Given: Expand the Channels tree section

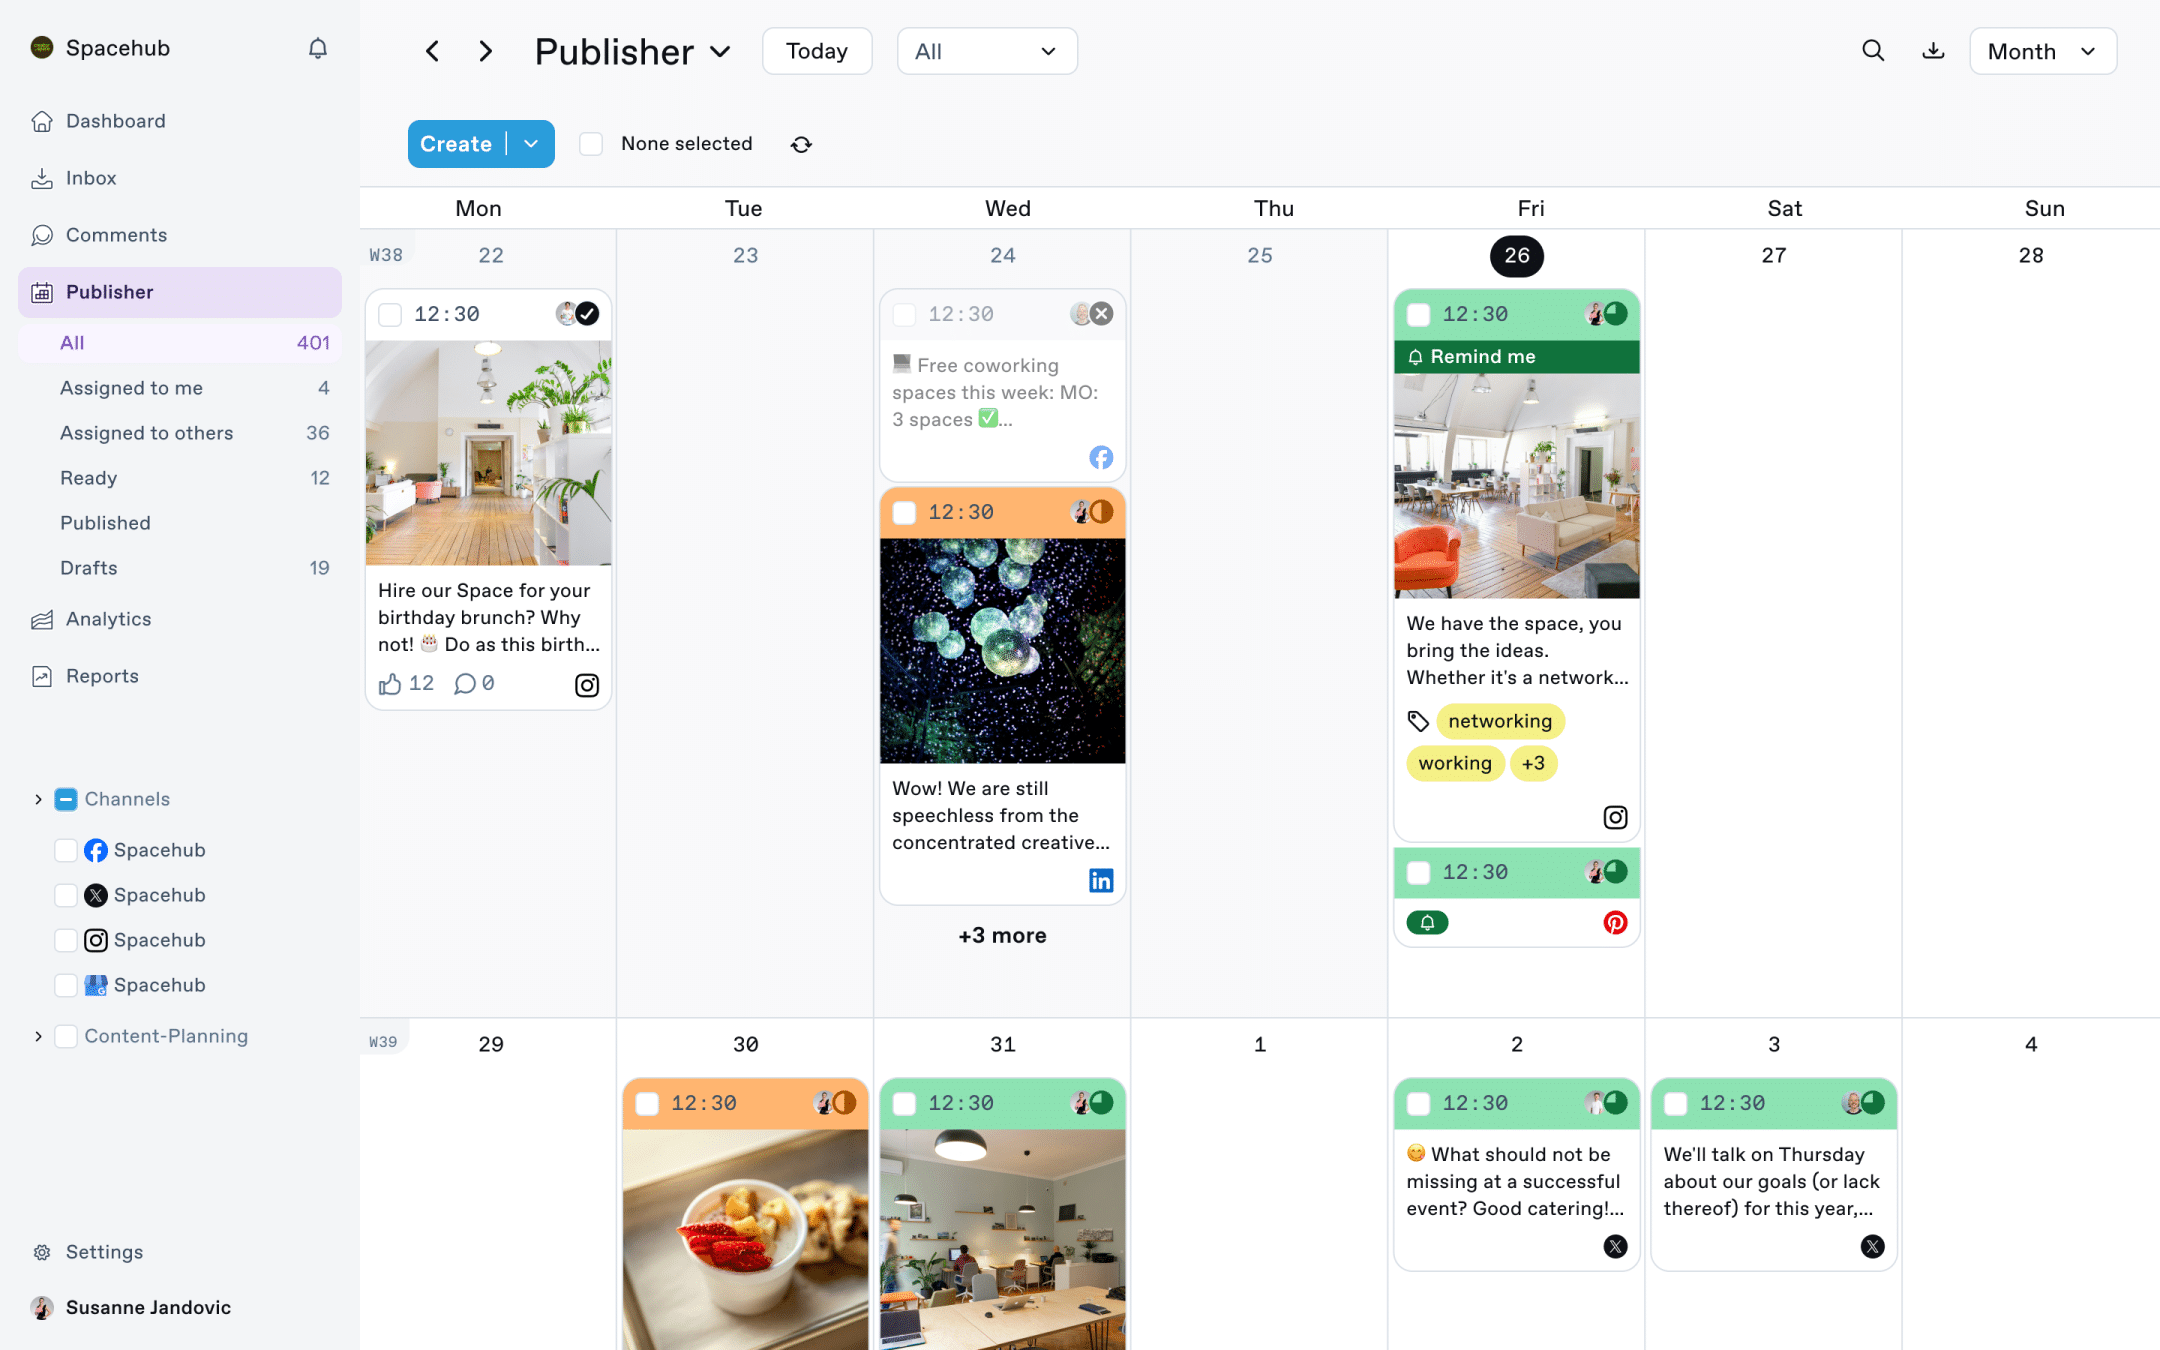Looking at the screenshot, I should pos(38,799).
